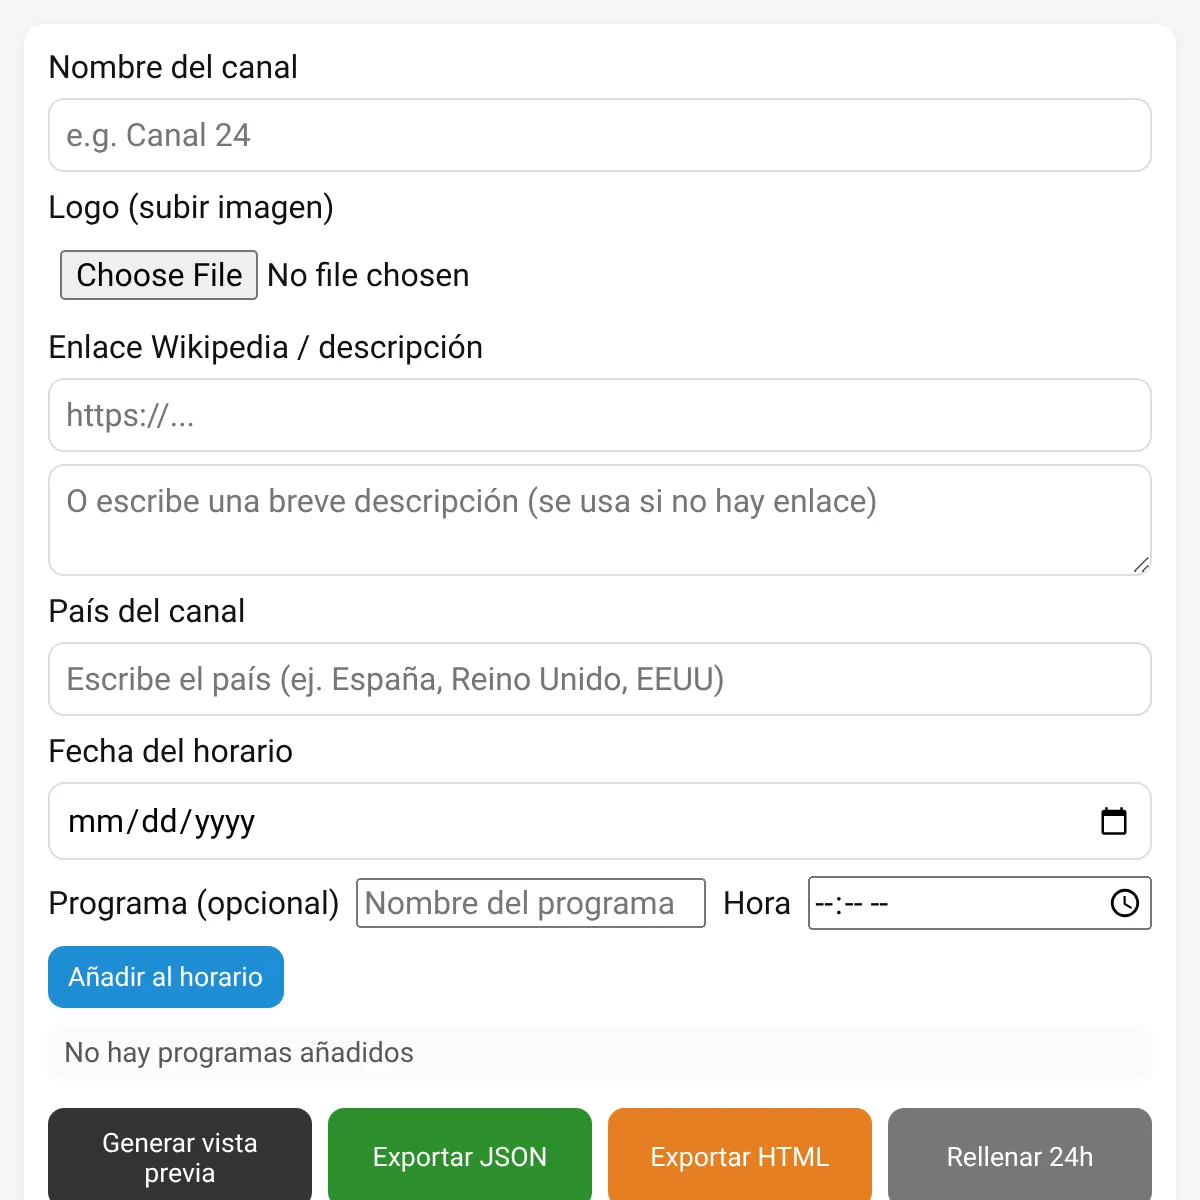The image size is (1200, 1200).
Task: Click the textarea resize handle corner
Action: click(1141, 565)
